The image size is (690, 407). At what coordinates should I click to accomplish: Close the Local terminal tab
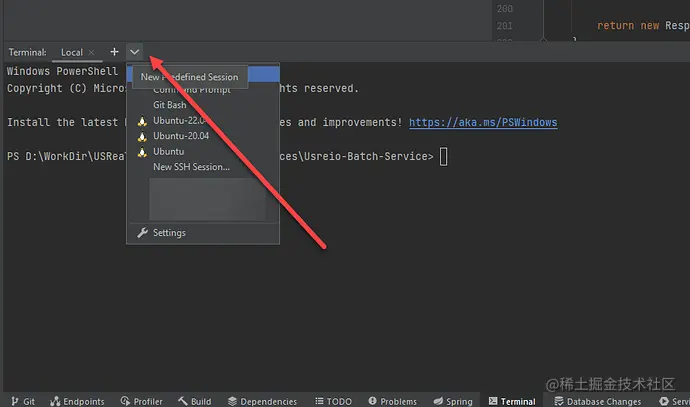[92, 52]
